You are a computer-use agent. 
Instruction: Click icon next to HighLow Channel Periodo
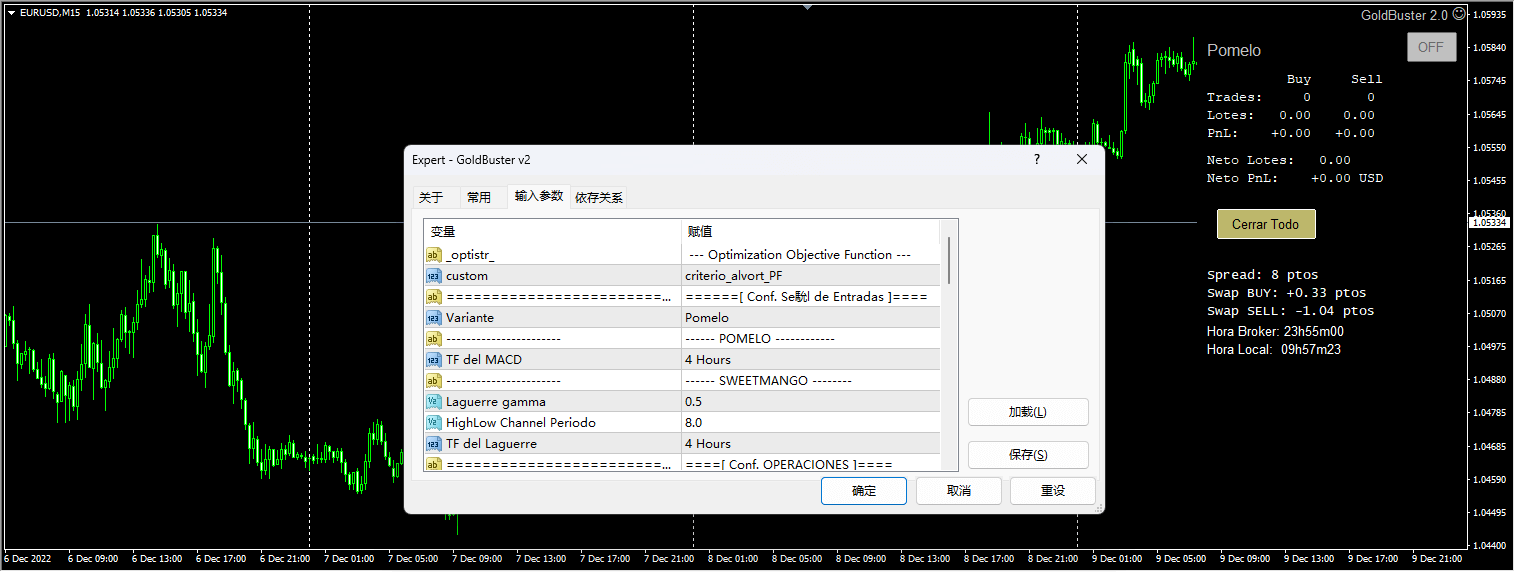[x=434, y=423]
